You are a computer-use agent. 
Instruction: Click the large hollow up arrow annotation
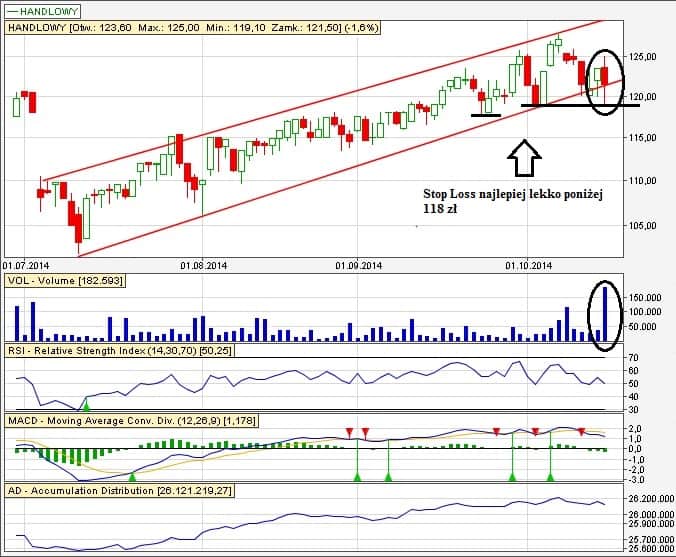click(x=524, y=156)
